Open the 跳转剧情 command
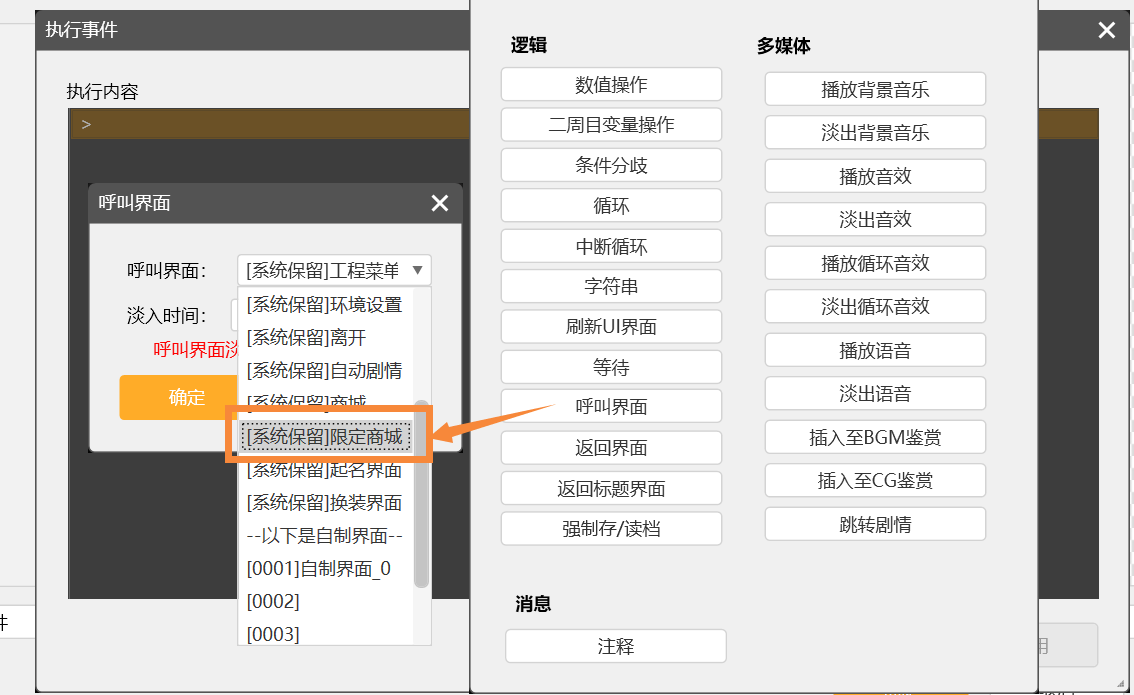Image resolution: width=1134 pixels, height=695 pixels. (875, 525)
